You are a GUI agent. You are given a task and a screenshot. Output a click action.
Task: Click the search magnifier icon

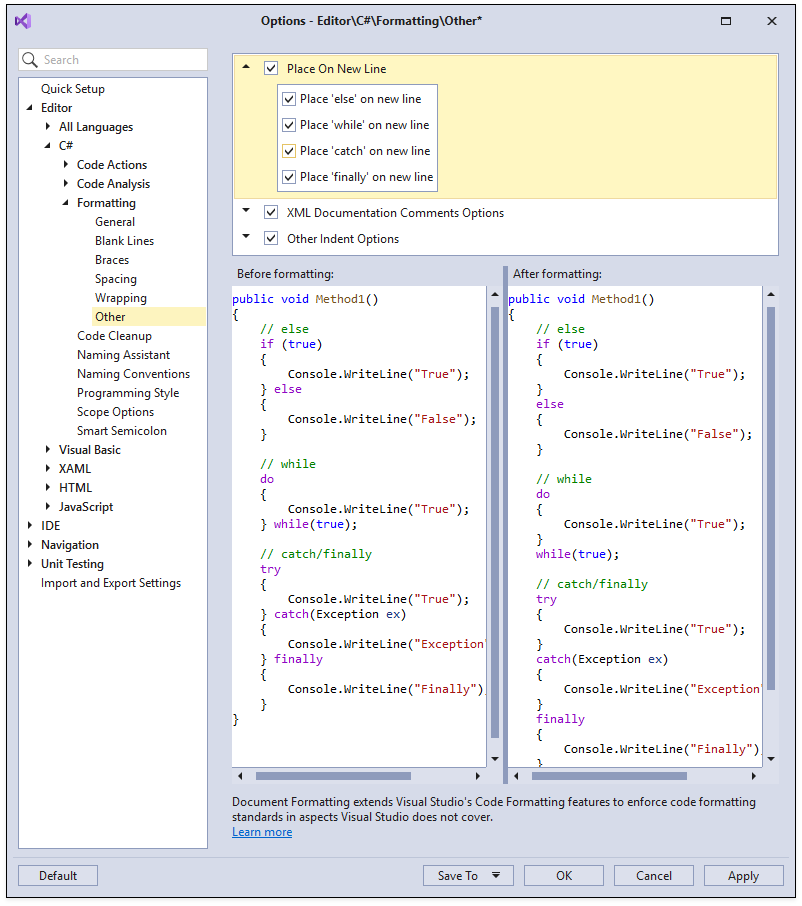pyautogui.click(x=29, y=60)
